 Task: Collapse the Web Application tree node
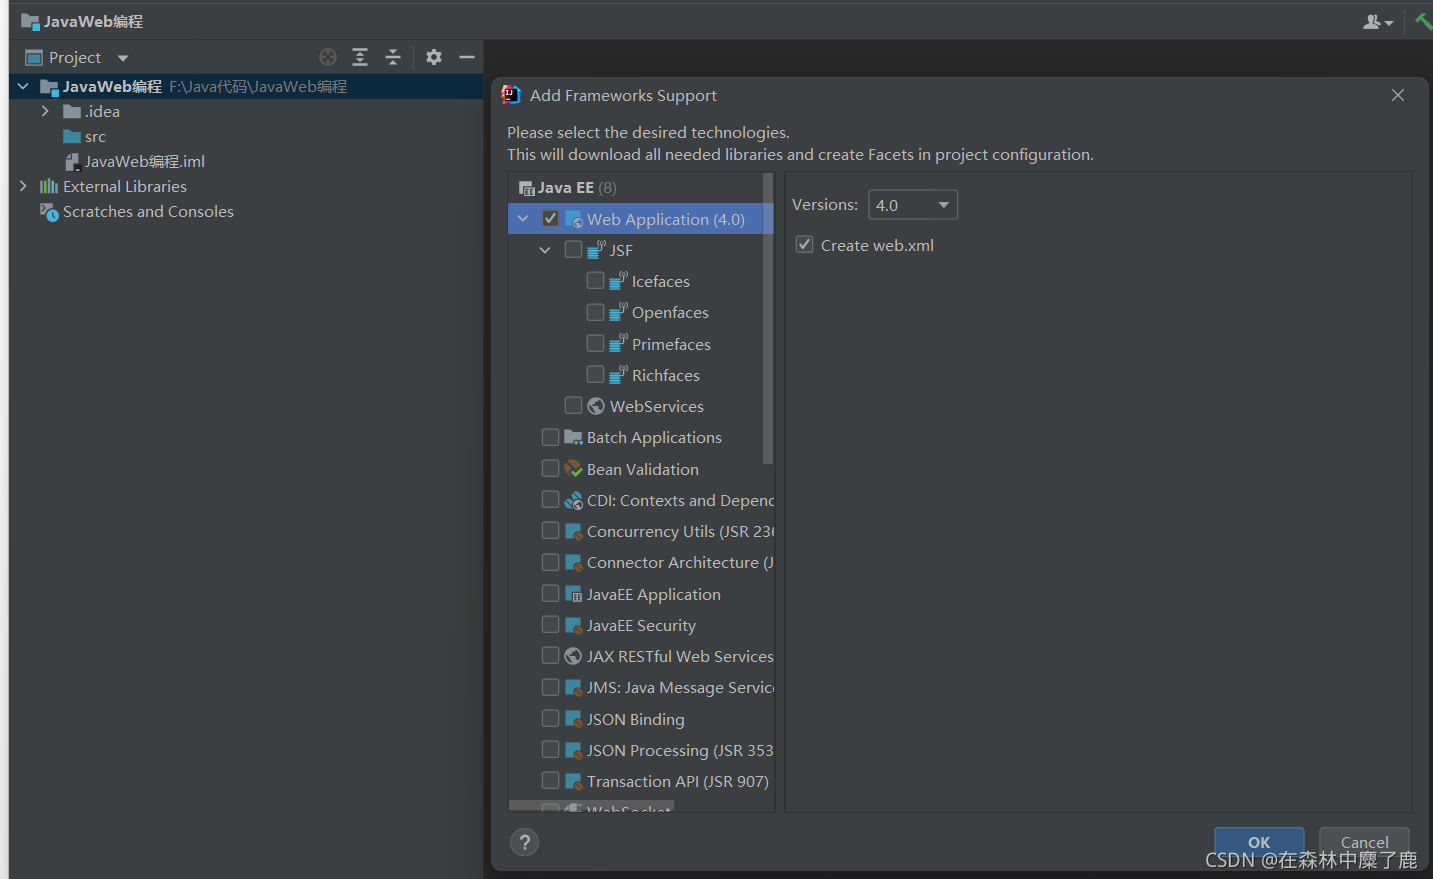pyautogui.click(x=523, y=218)
